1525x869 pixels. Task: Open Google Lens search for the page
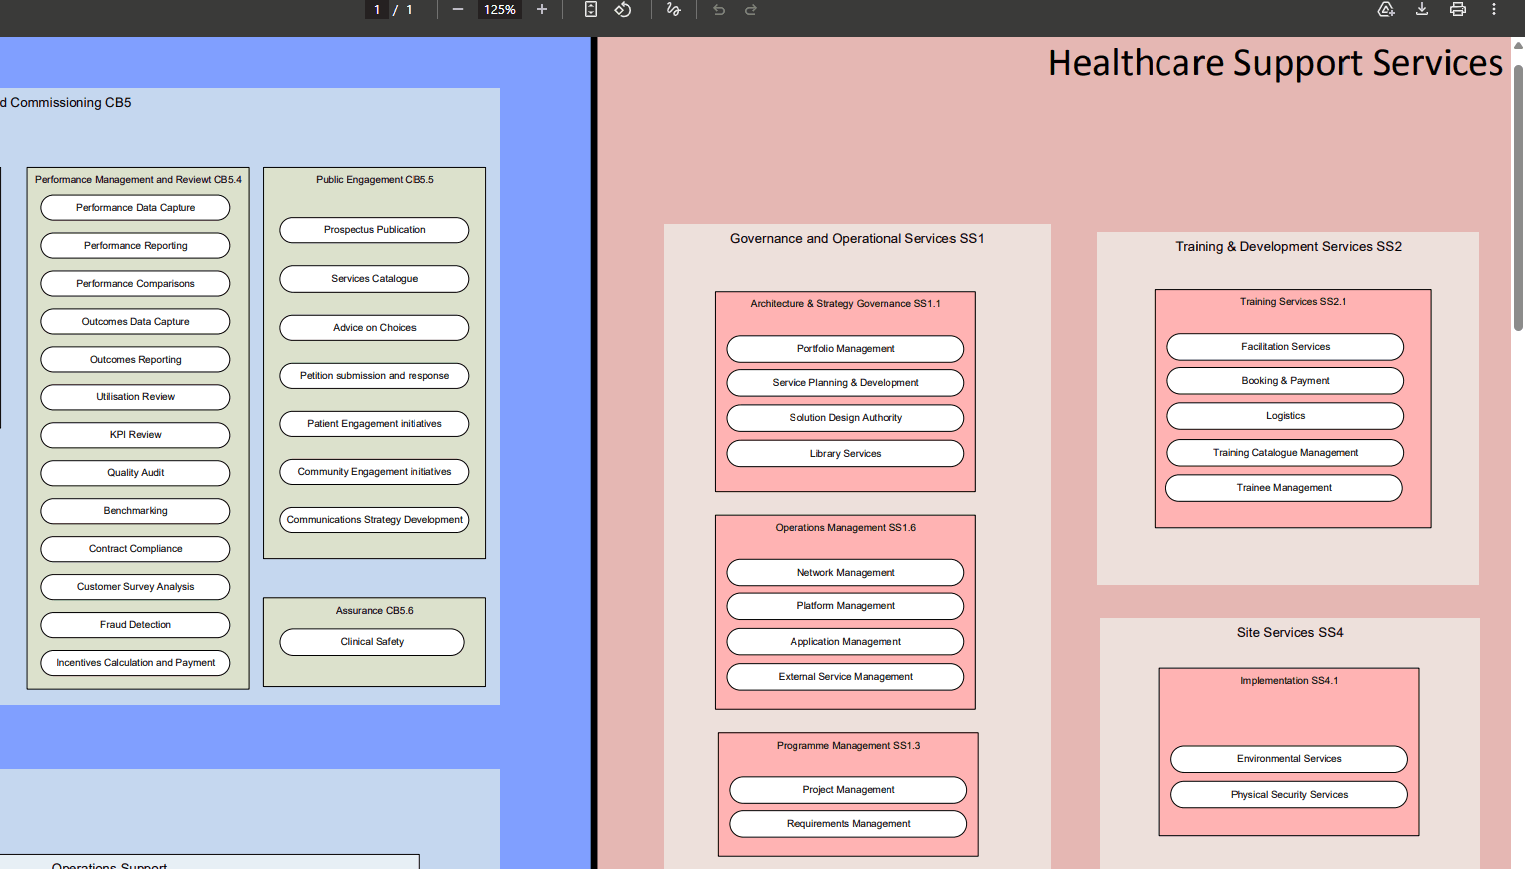click(x=1385, y=9)
